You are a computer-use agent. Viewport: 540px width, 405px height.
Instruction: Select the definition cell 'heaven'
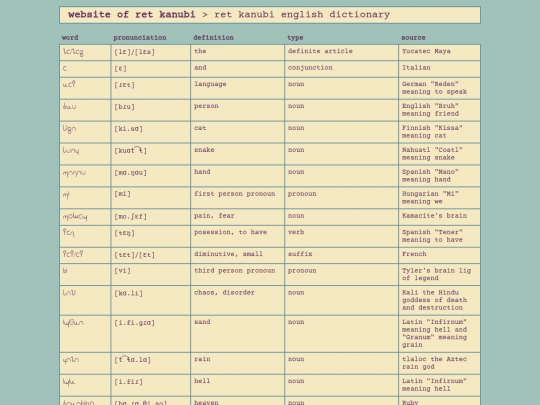(238, 402)
